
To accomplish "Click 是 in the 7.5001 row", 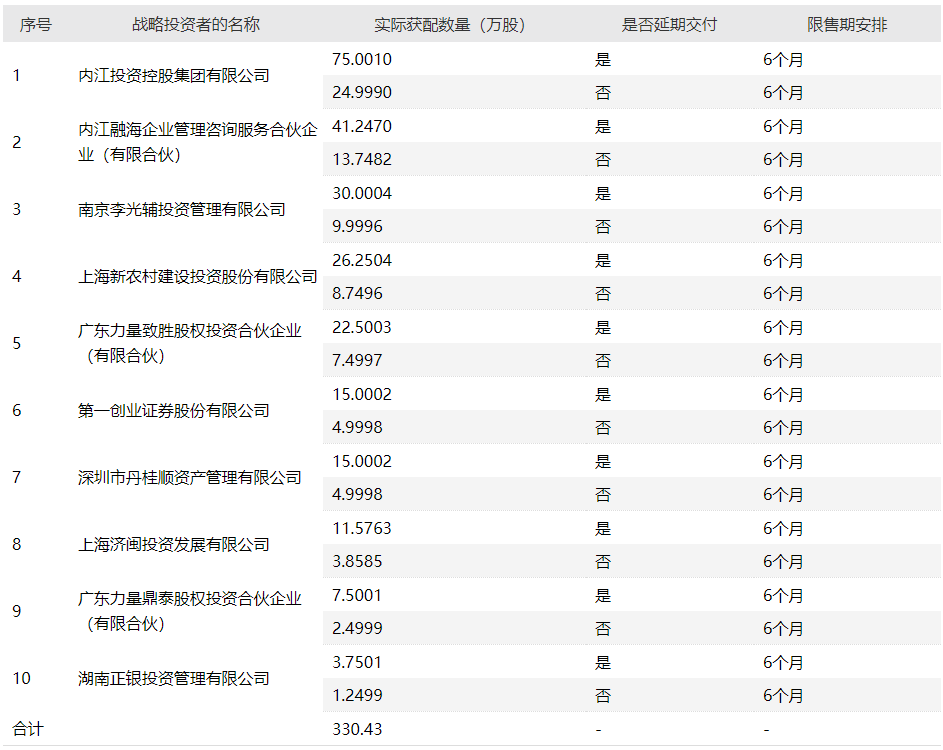I will pos(603,595).
